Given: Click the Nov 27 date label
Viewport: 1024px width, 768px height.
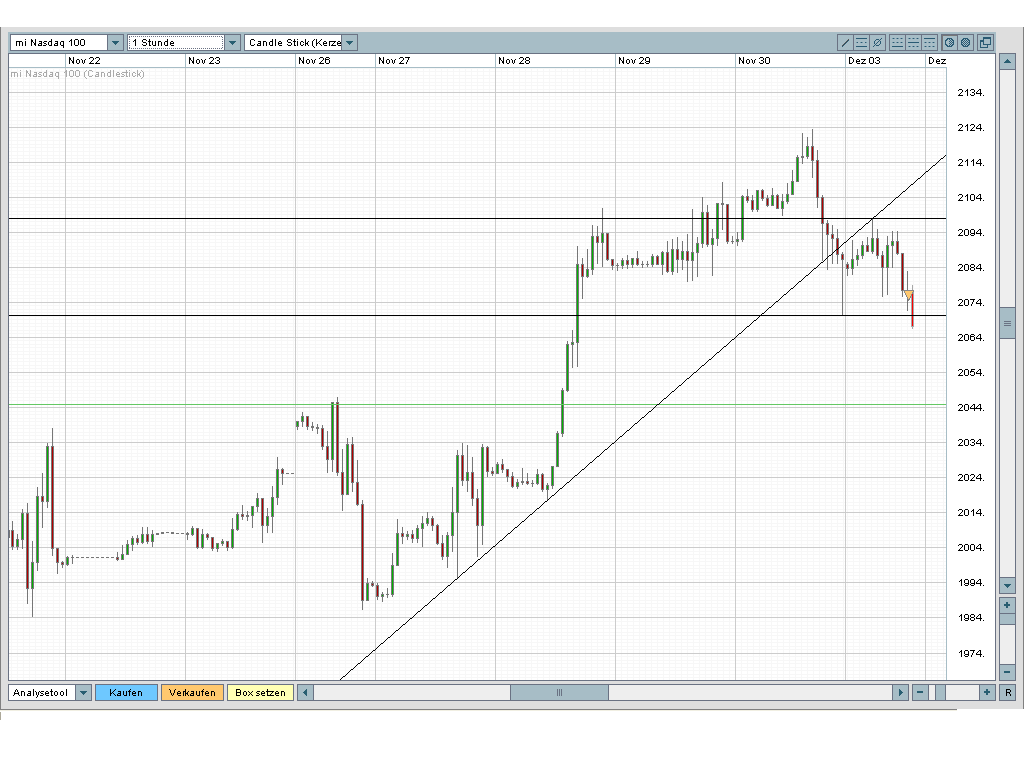Looking at the screenshot, I should tap(394, 60).
